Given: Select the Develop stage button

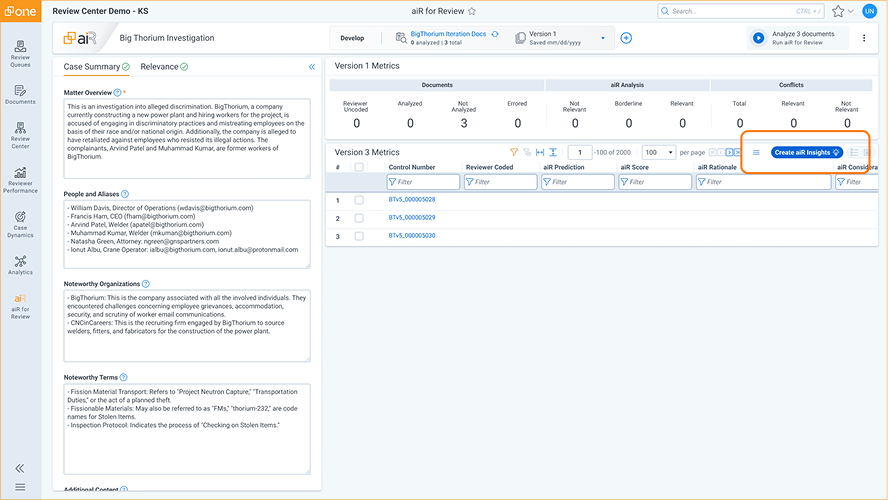Looking at the screenshot, I should [x=352, y=38].
